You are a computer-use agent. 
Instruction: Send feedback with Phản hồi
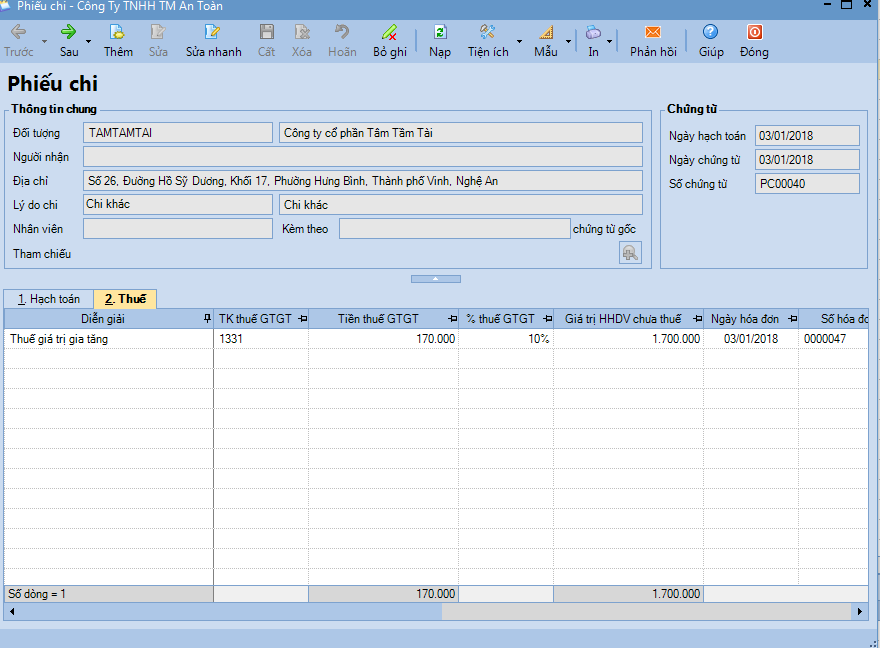click(x=653, y=41)
